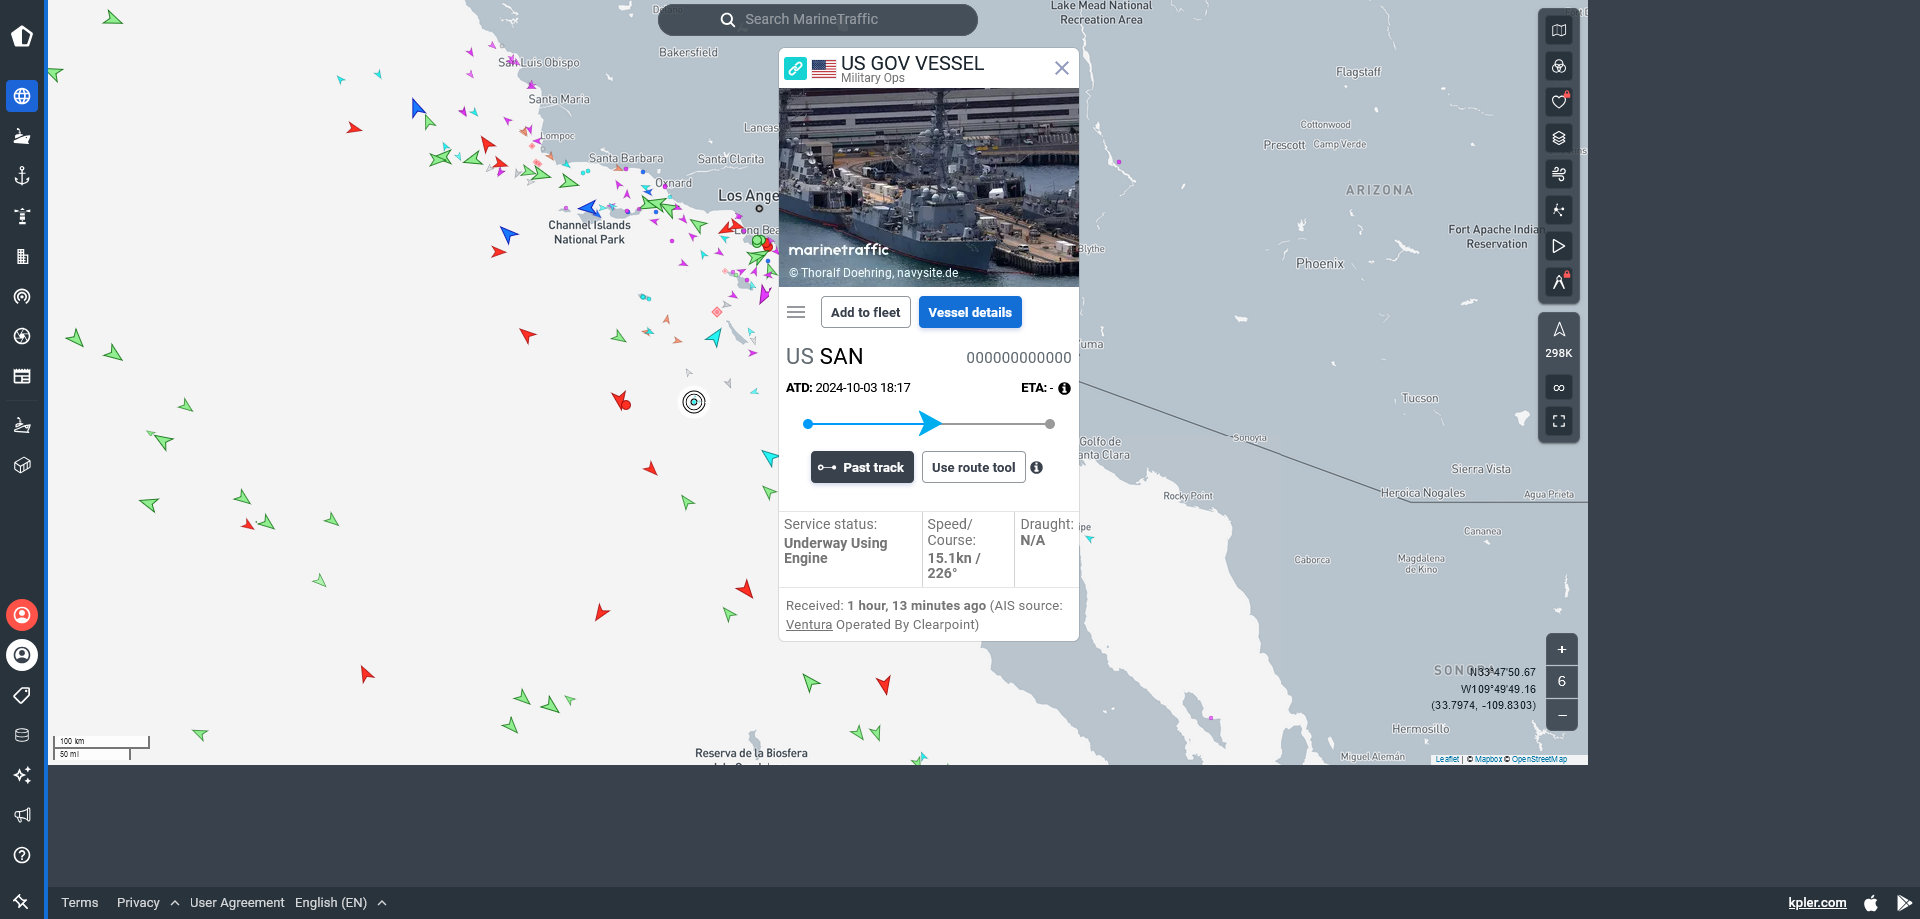Click the 100 km map scale bar
The height and width of the screenshot is (919, 1920).
click(x=101, y=742)
